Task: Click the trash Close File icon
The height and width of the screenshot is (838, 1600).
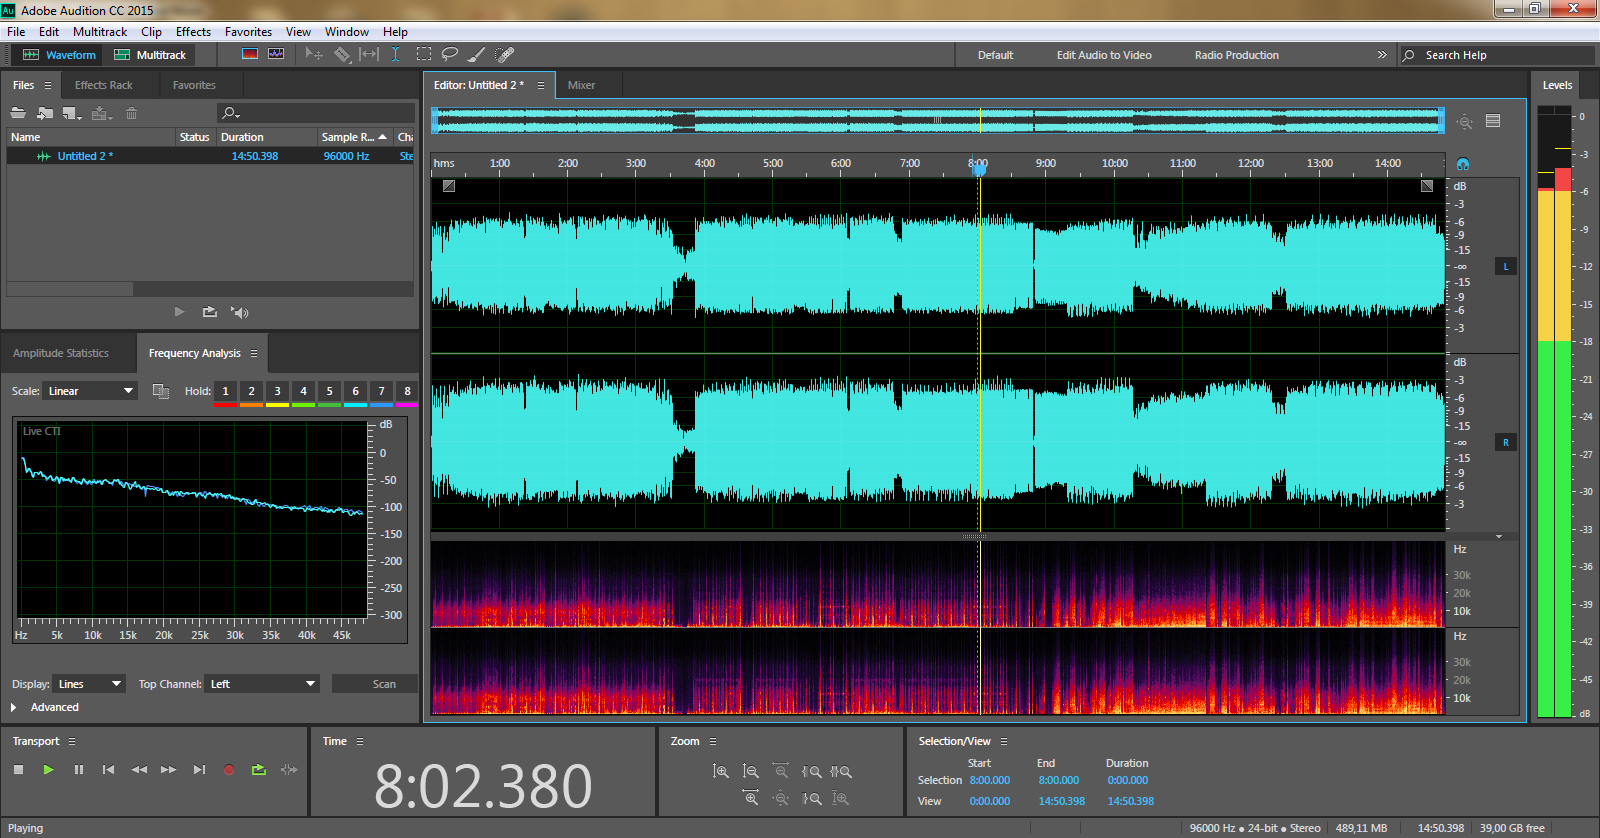Action: [131, 113]
